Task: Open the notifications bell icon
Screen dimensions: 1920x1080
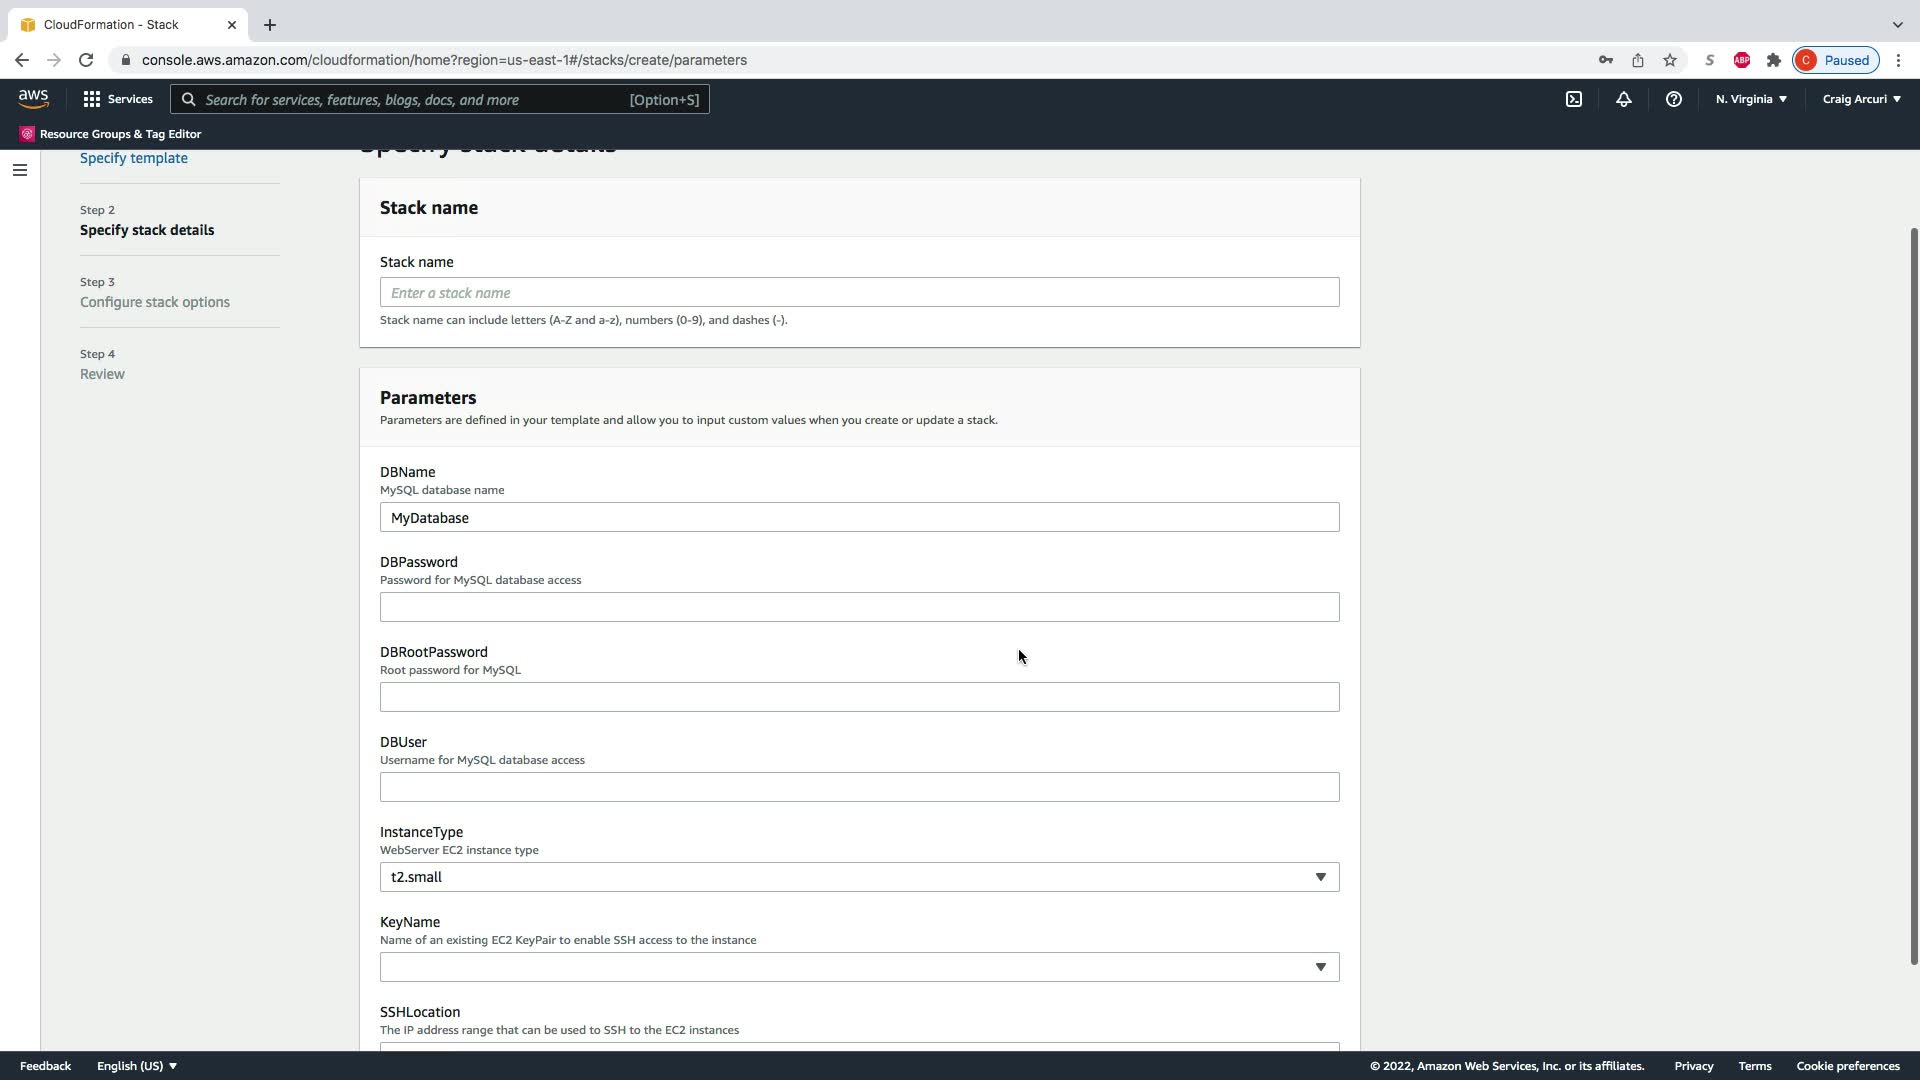Action: pyautogui.click(x=1624, y=99)
